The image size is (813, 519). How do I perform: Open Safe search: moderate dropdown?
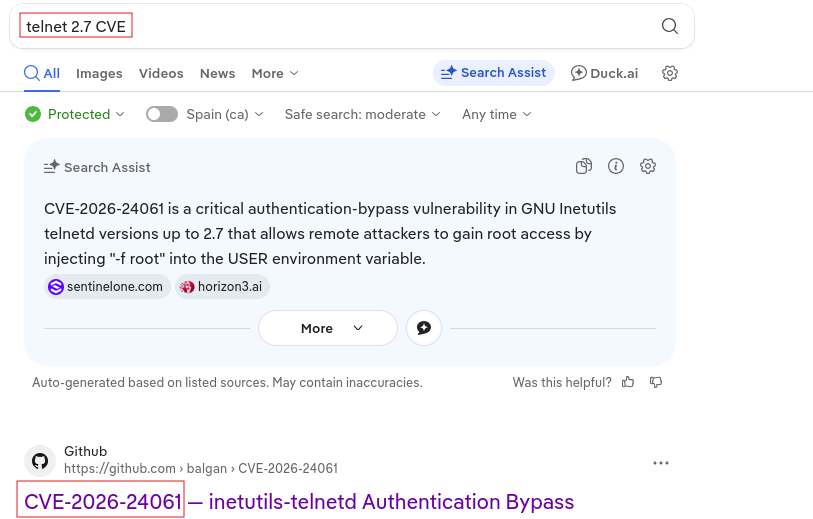coord(362,114)
